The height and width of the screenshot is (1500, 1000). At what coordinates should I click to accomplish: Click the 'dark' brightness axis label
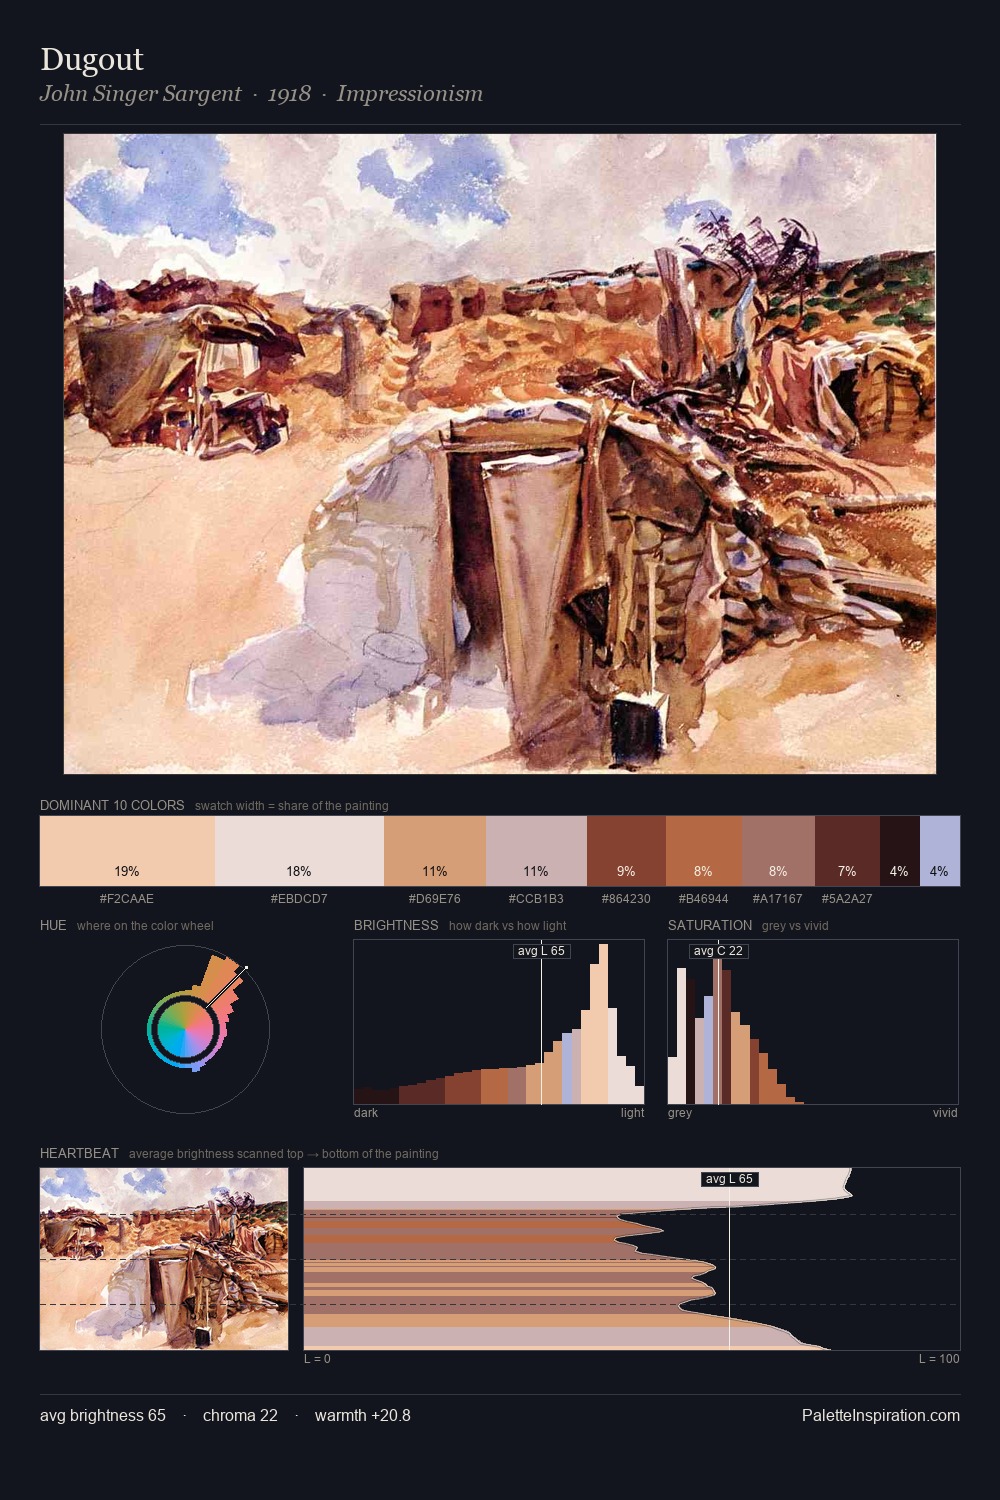(366, 1113)
